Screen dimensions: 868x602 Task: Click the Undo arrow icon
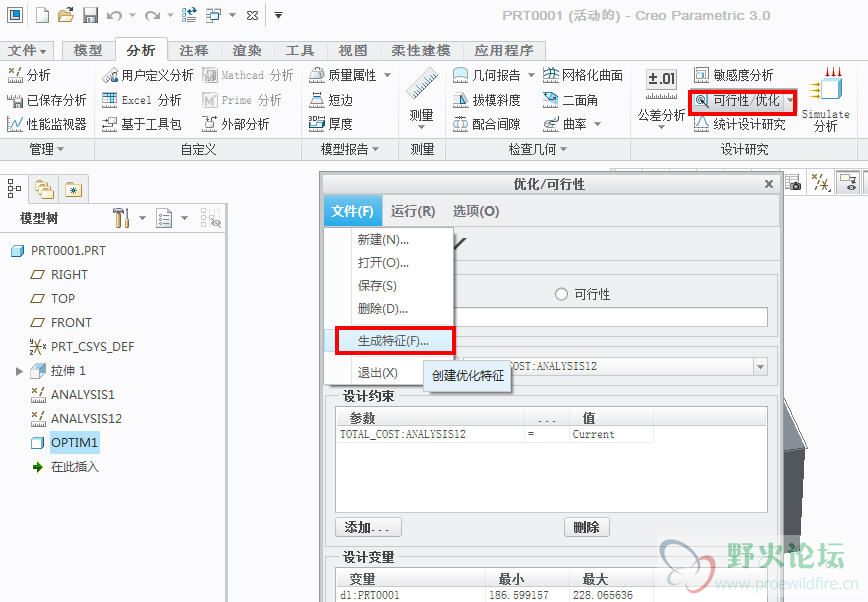[114, 16]
